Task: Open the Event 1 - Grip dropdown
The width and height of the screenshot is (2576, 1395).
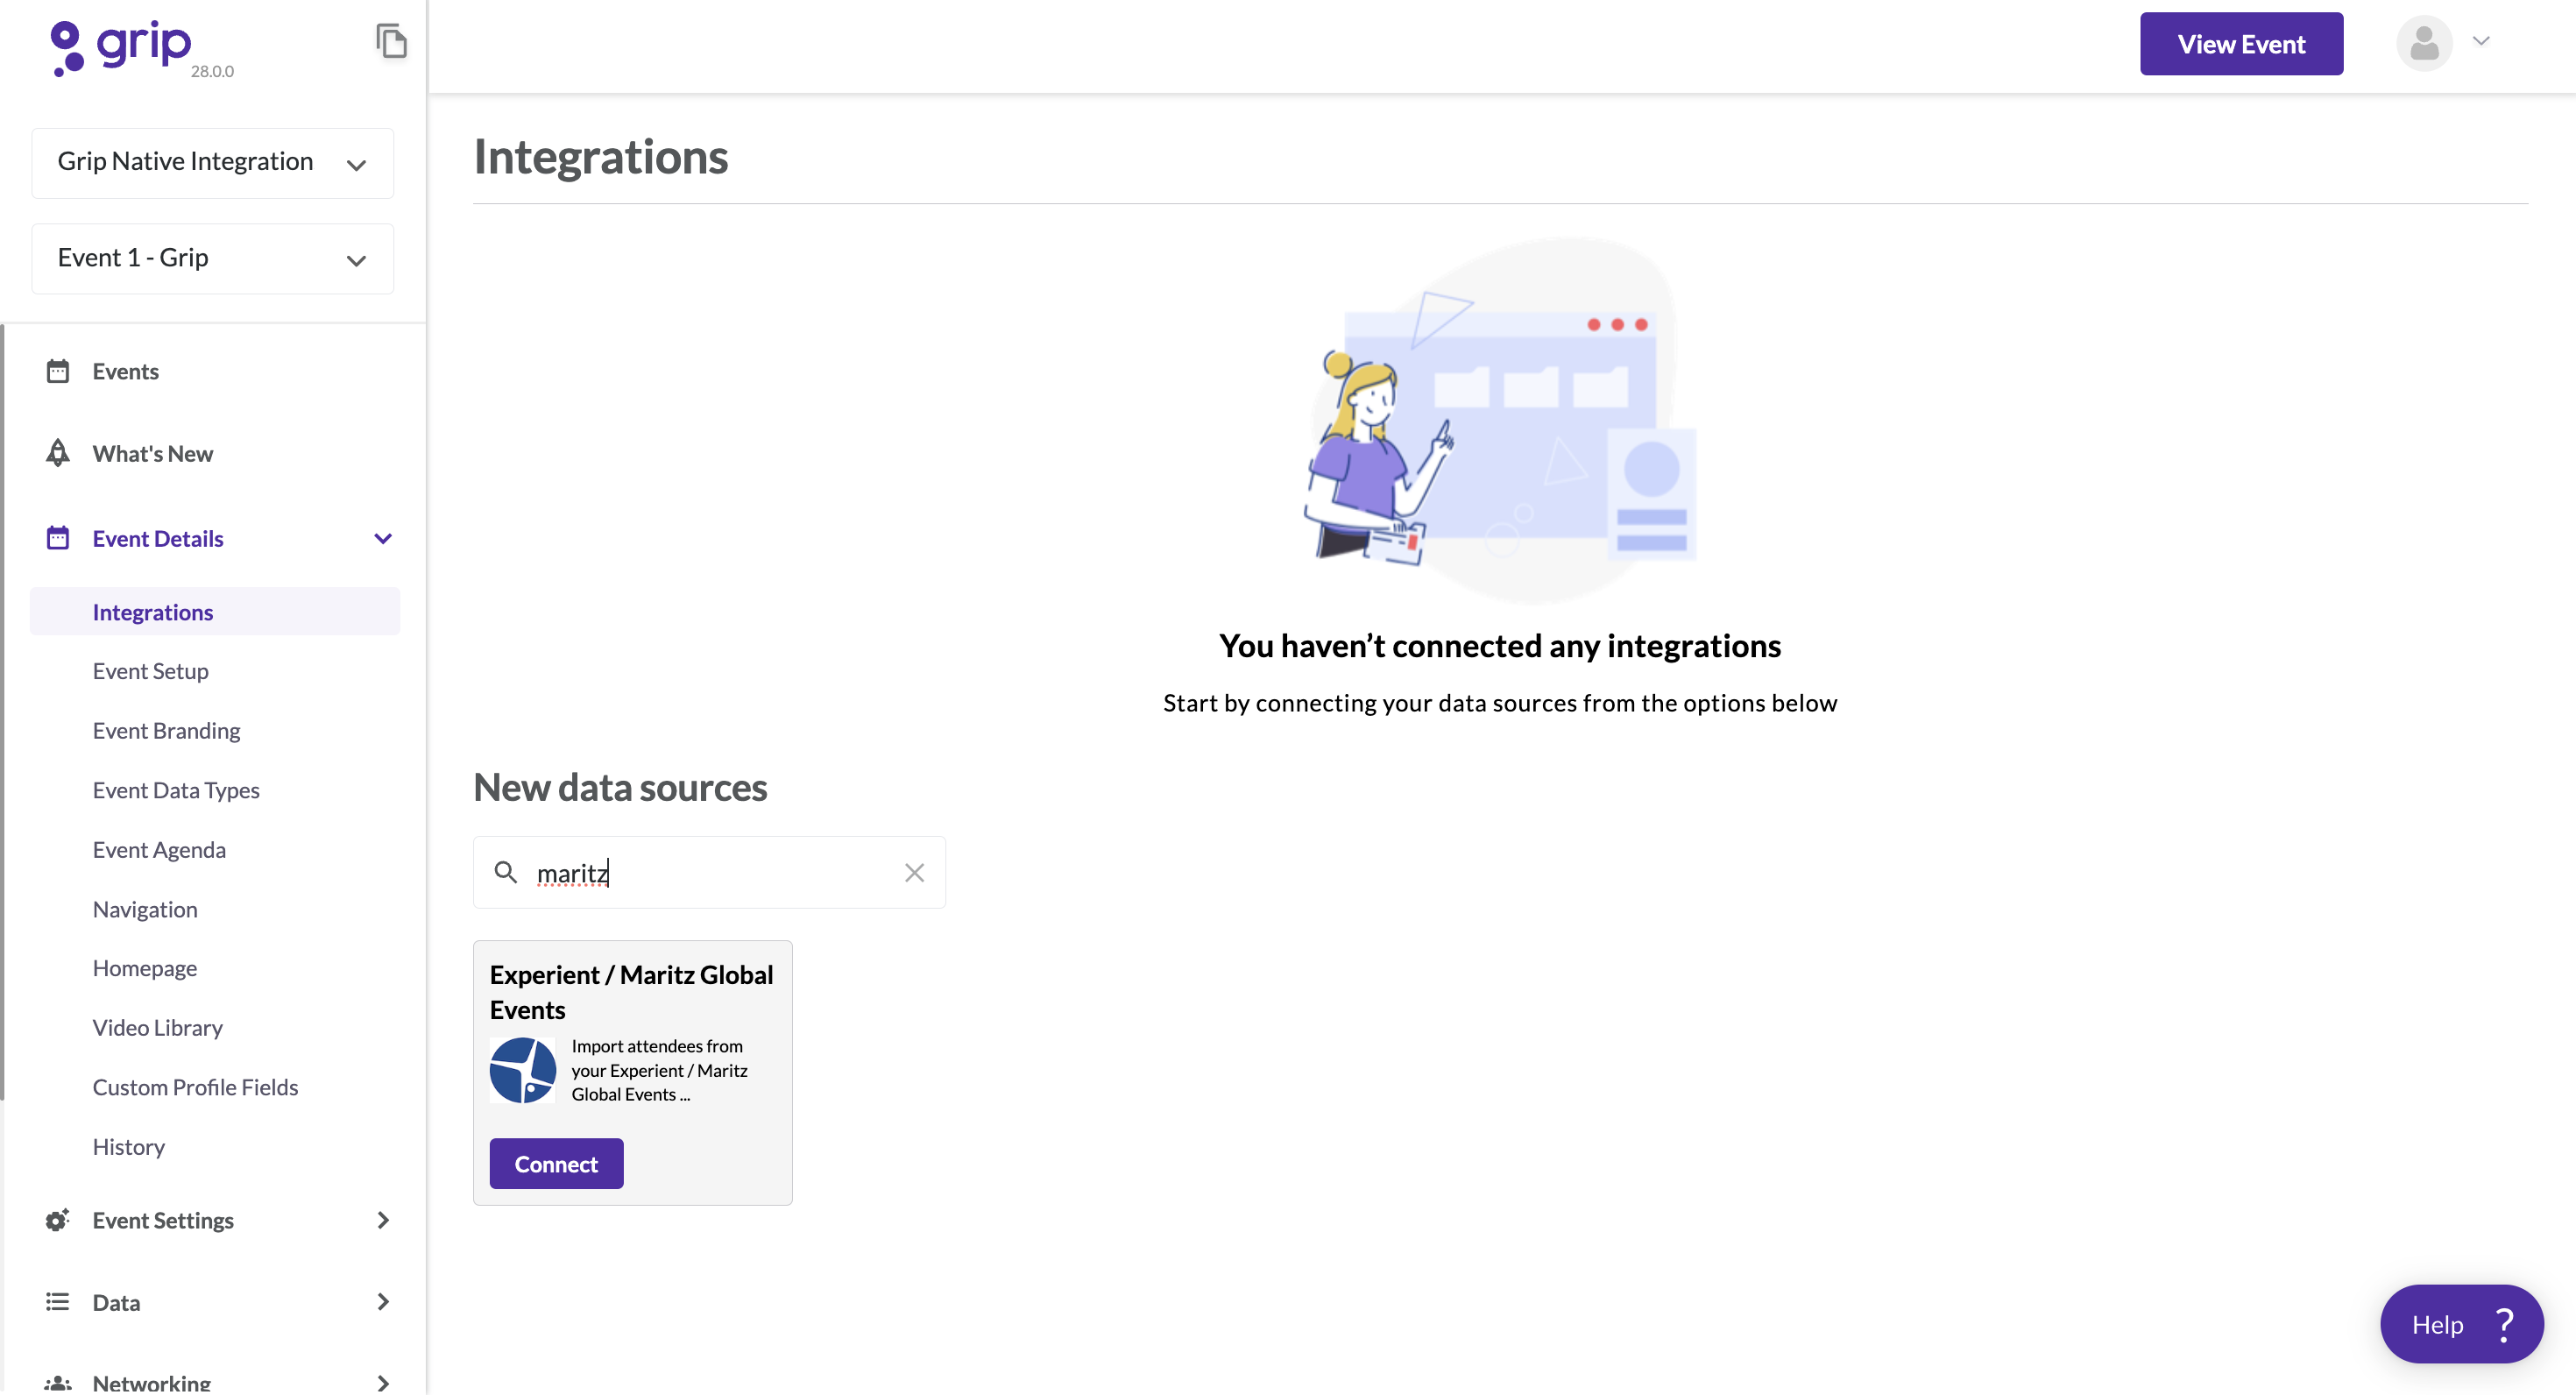Action: coord(213,258)
